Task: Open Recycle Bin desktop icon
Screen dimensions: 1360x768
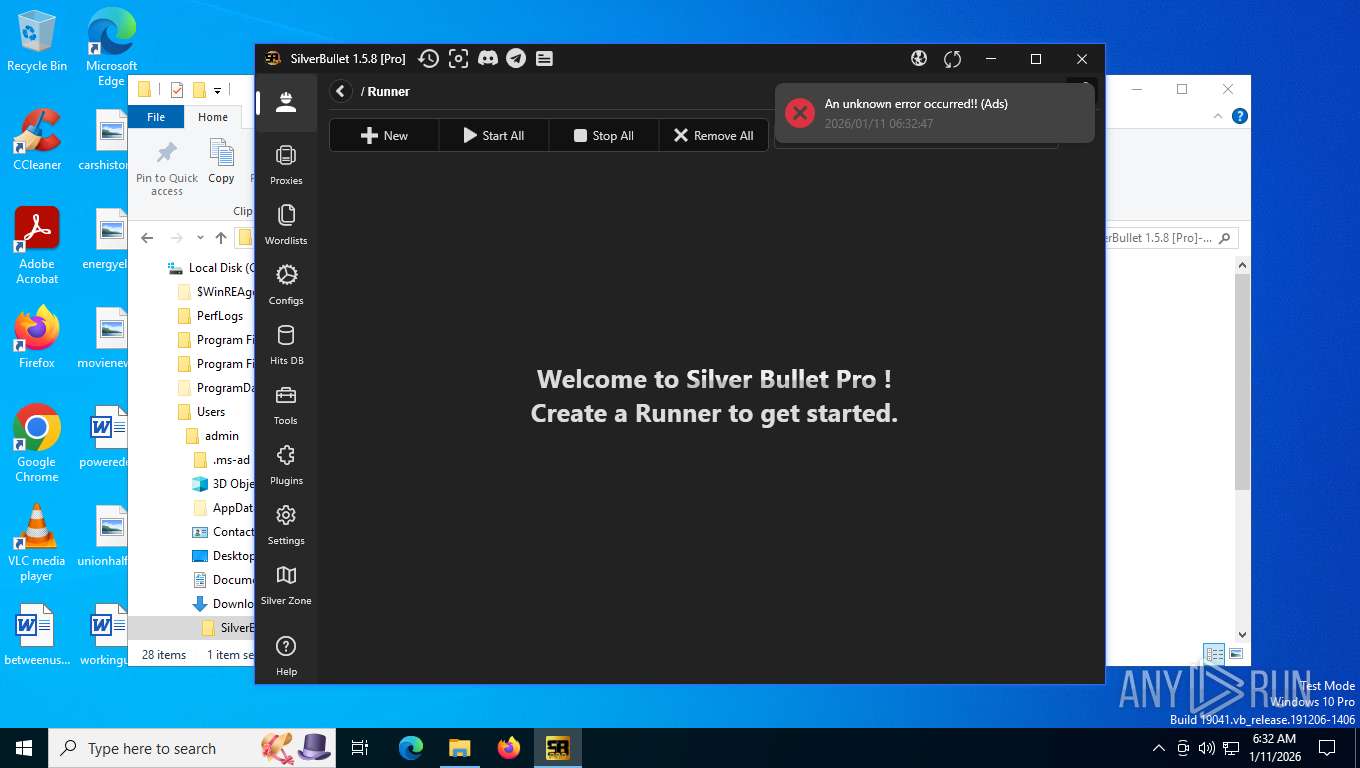Action: coord(37,42)
